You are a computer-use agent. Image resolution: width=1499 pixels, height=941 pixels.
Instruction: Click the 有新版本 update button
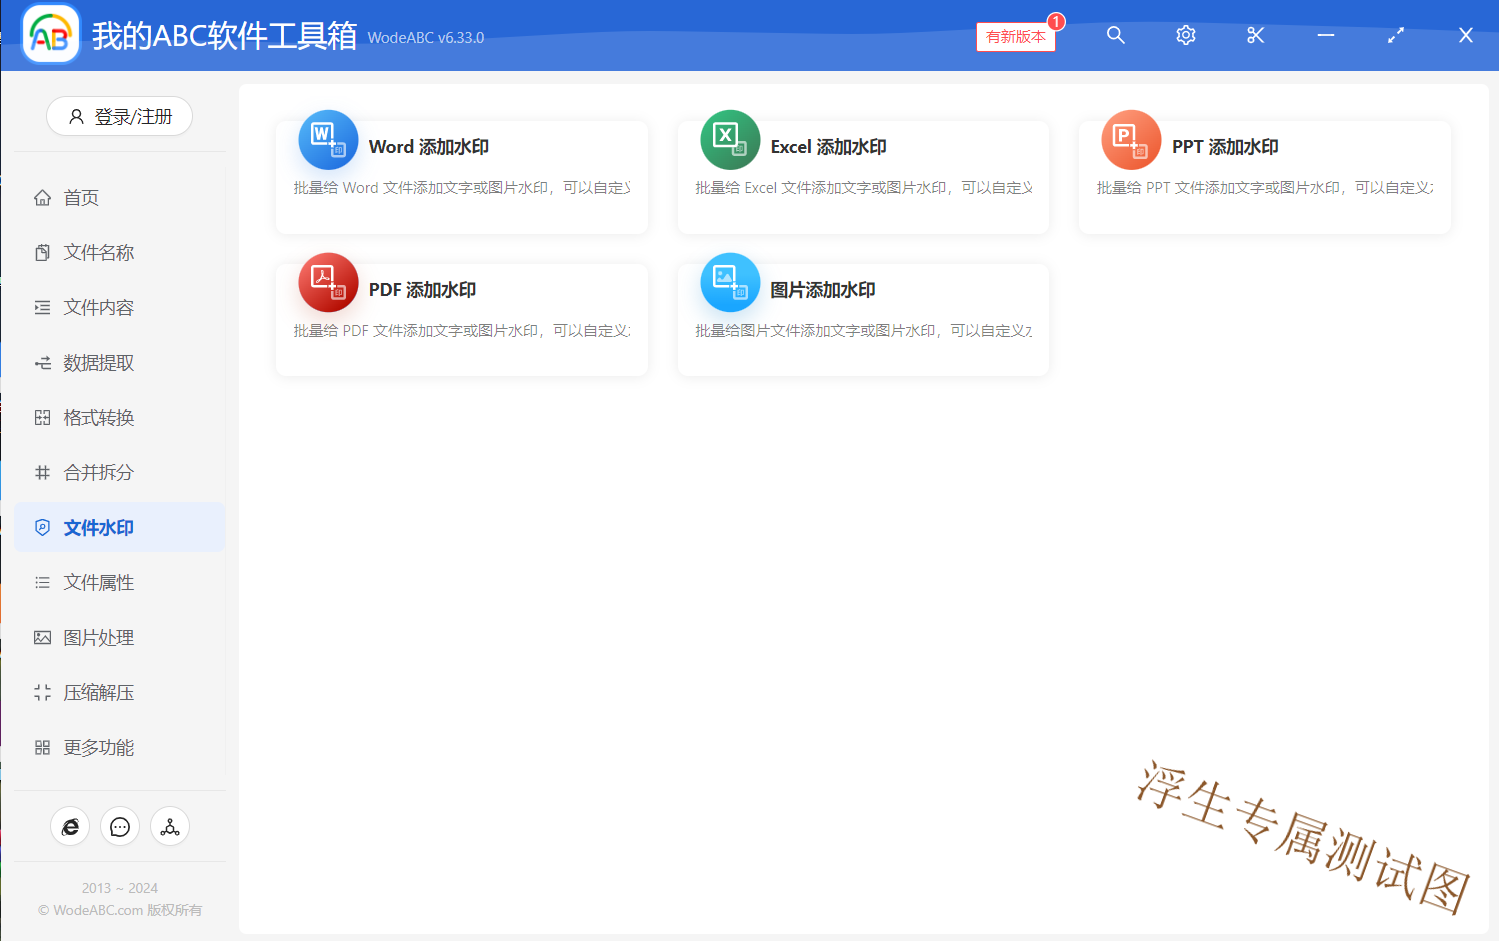click(1015, 37)
